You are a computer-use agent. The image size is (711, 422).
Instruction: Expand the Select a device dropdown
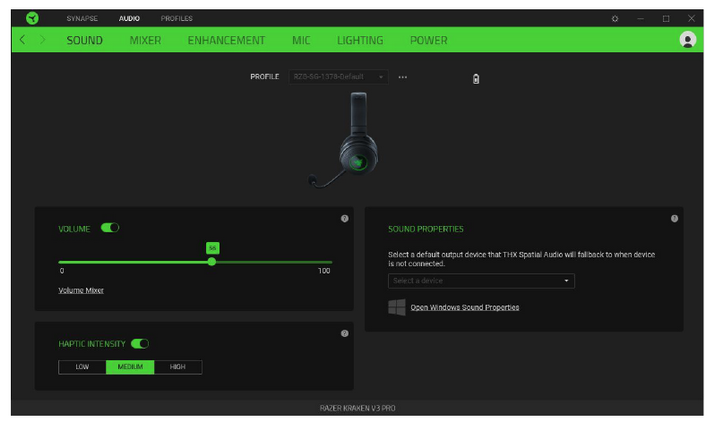click(x=481, y=281)
